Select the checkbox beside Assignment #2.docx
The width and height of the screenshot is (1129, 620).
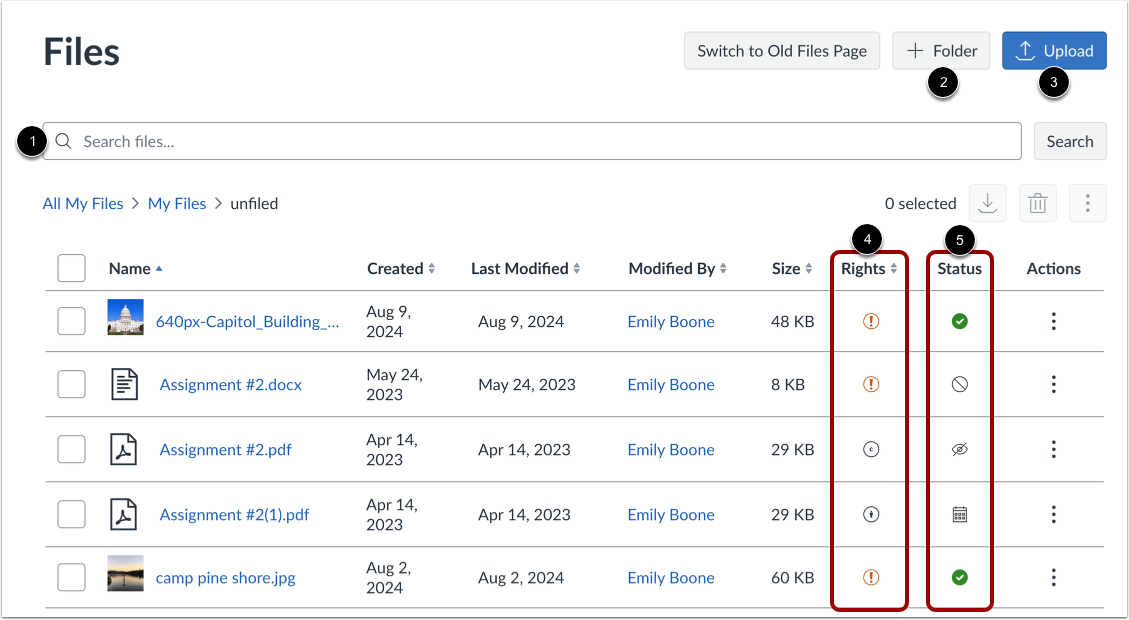coord(71,385)
